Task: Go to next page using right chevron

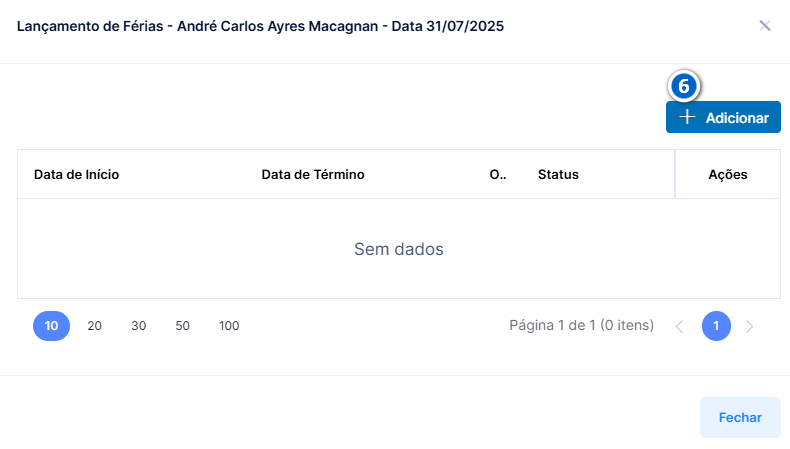Action: click(749, 327)
